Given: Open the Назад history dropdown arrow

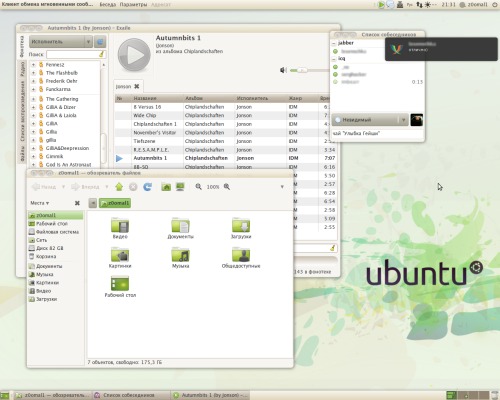Looking at the screenshot, I should tap(63, 187).
